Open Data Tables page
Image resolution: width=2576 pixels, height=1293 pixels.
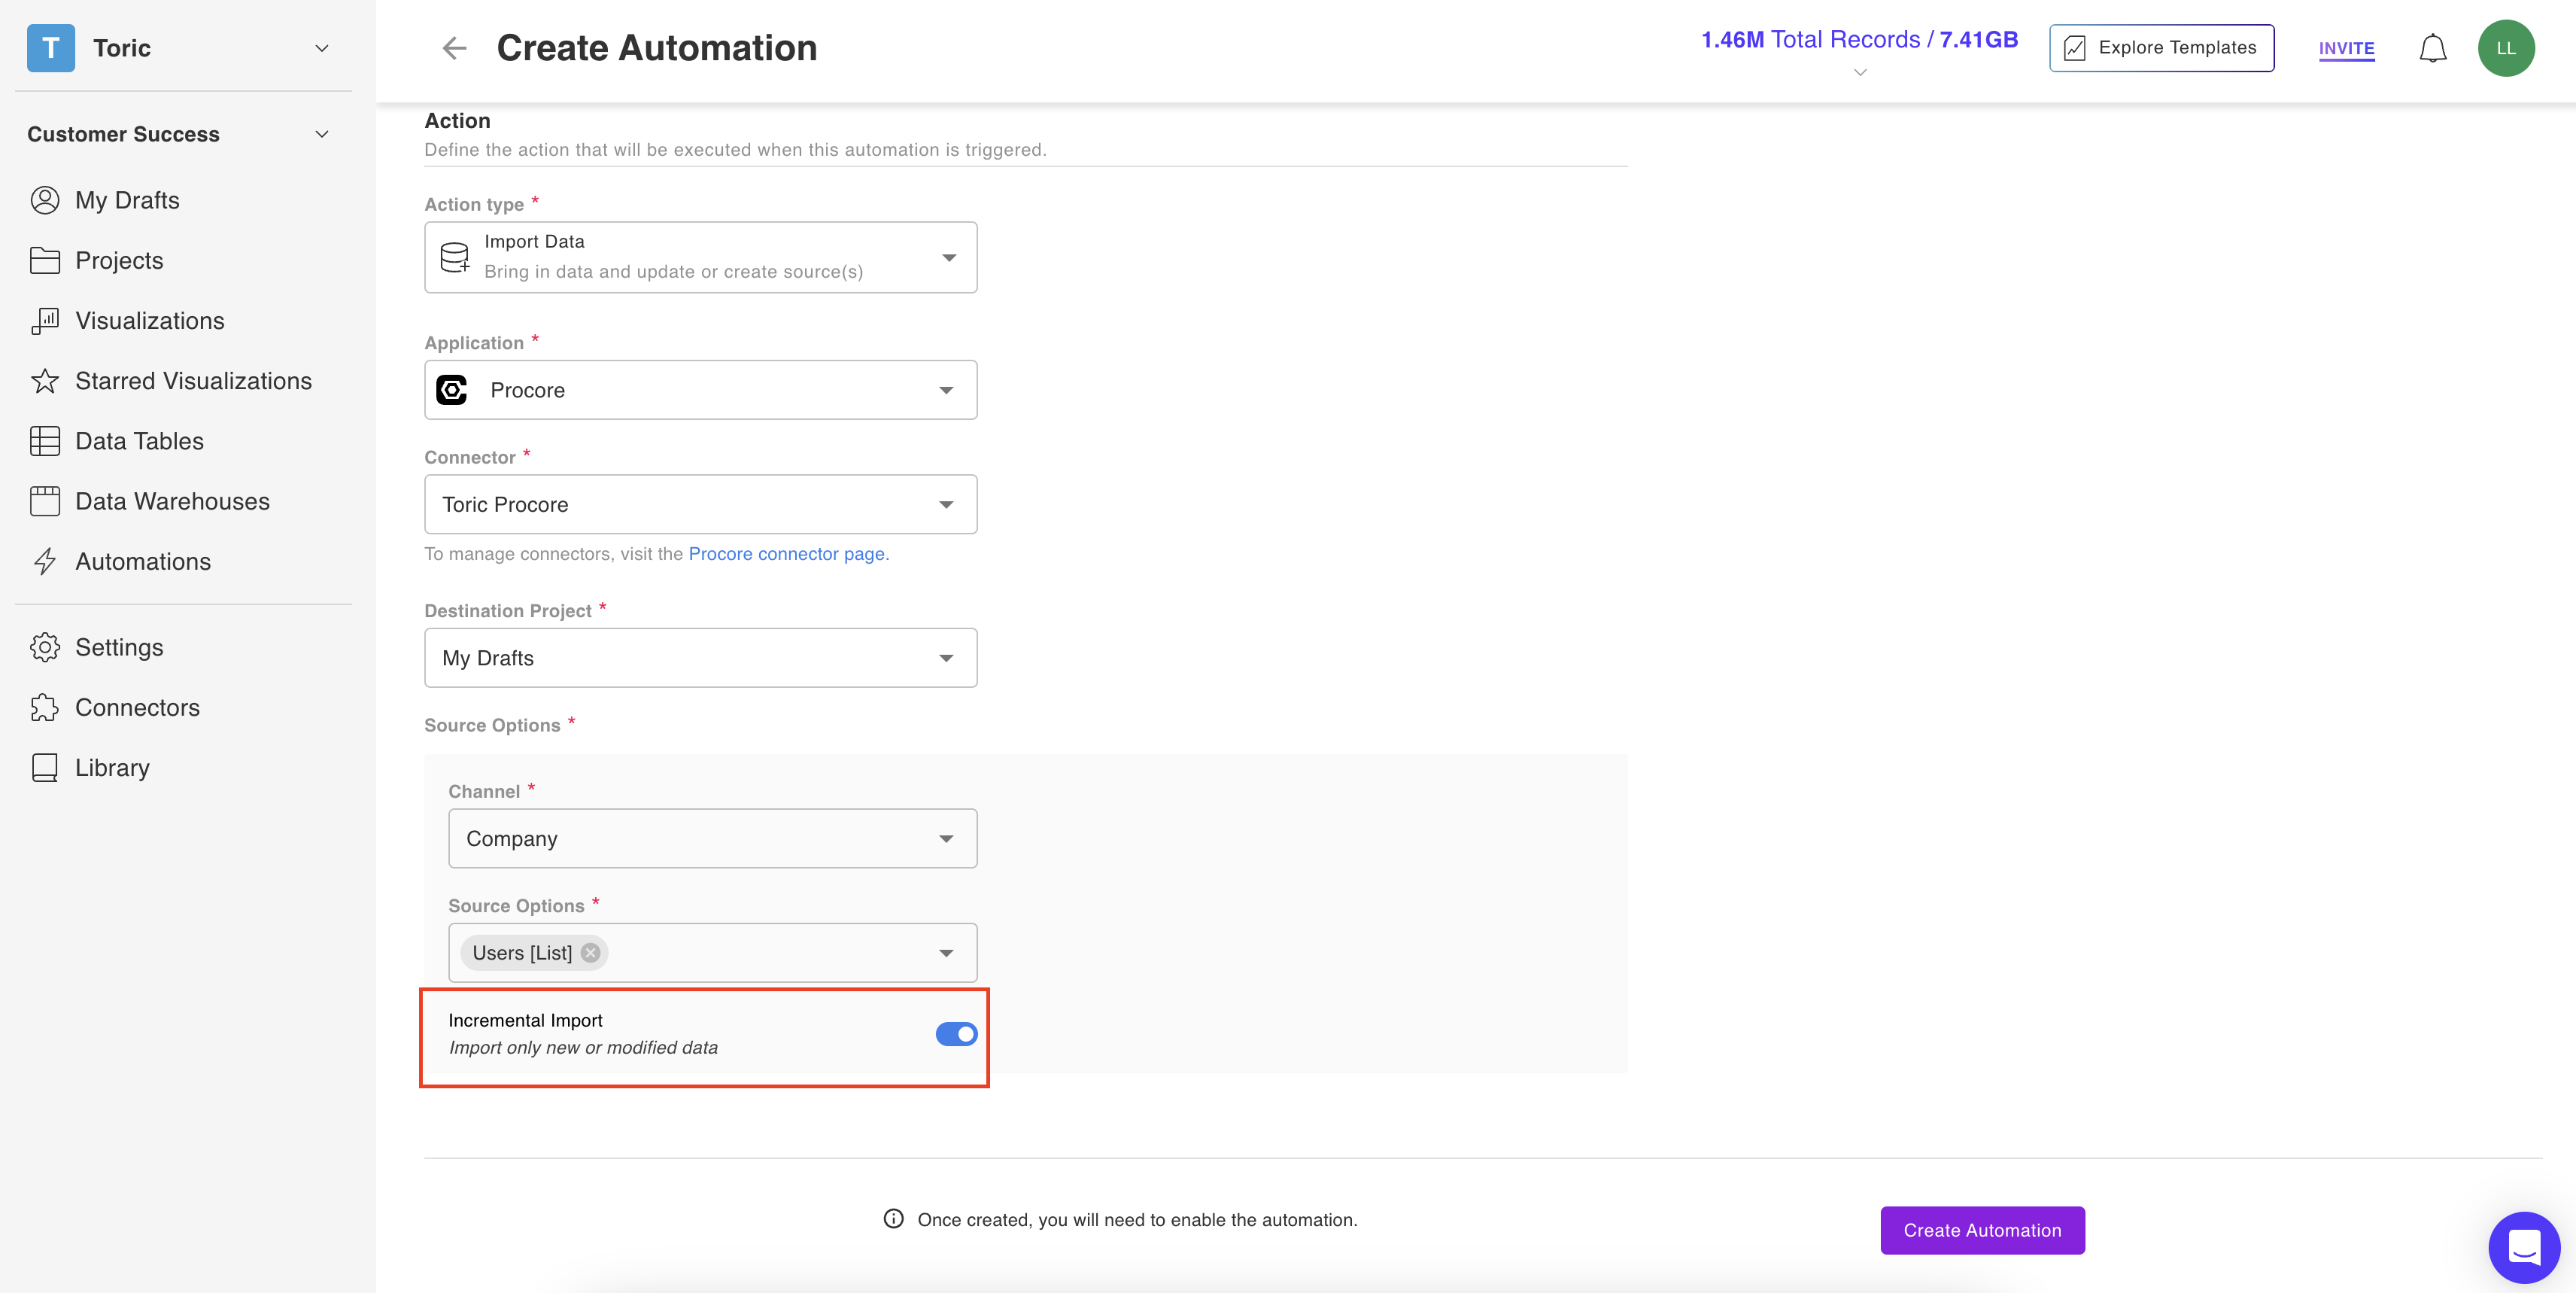139,441
